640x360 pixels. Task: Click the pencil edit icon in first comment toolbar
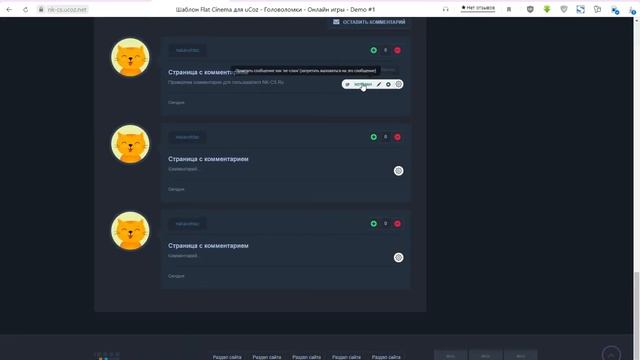[378, 84]
